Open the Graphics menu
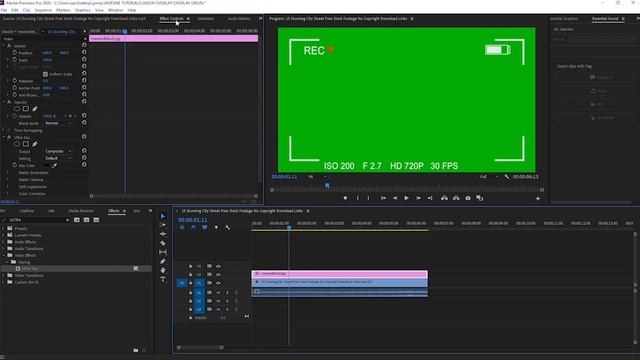 point(82,10)
